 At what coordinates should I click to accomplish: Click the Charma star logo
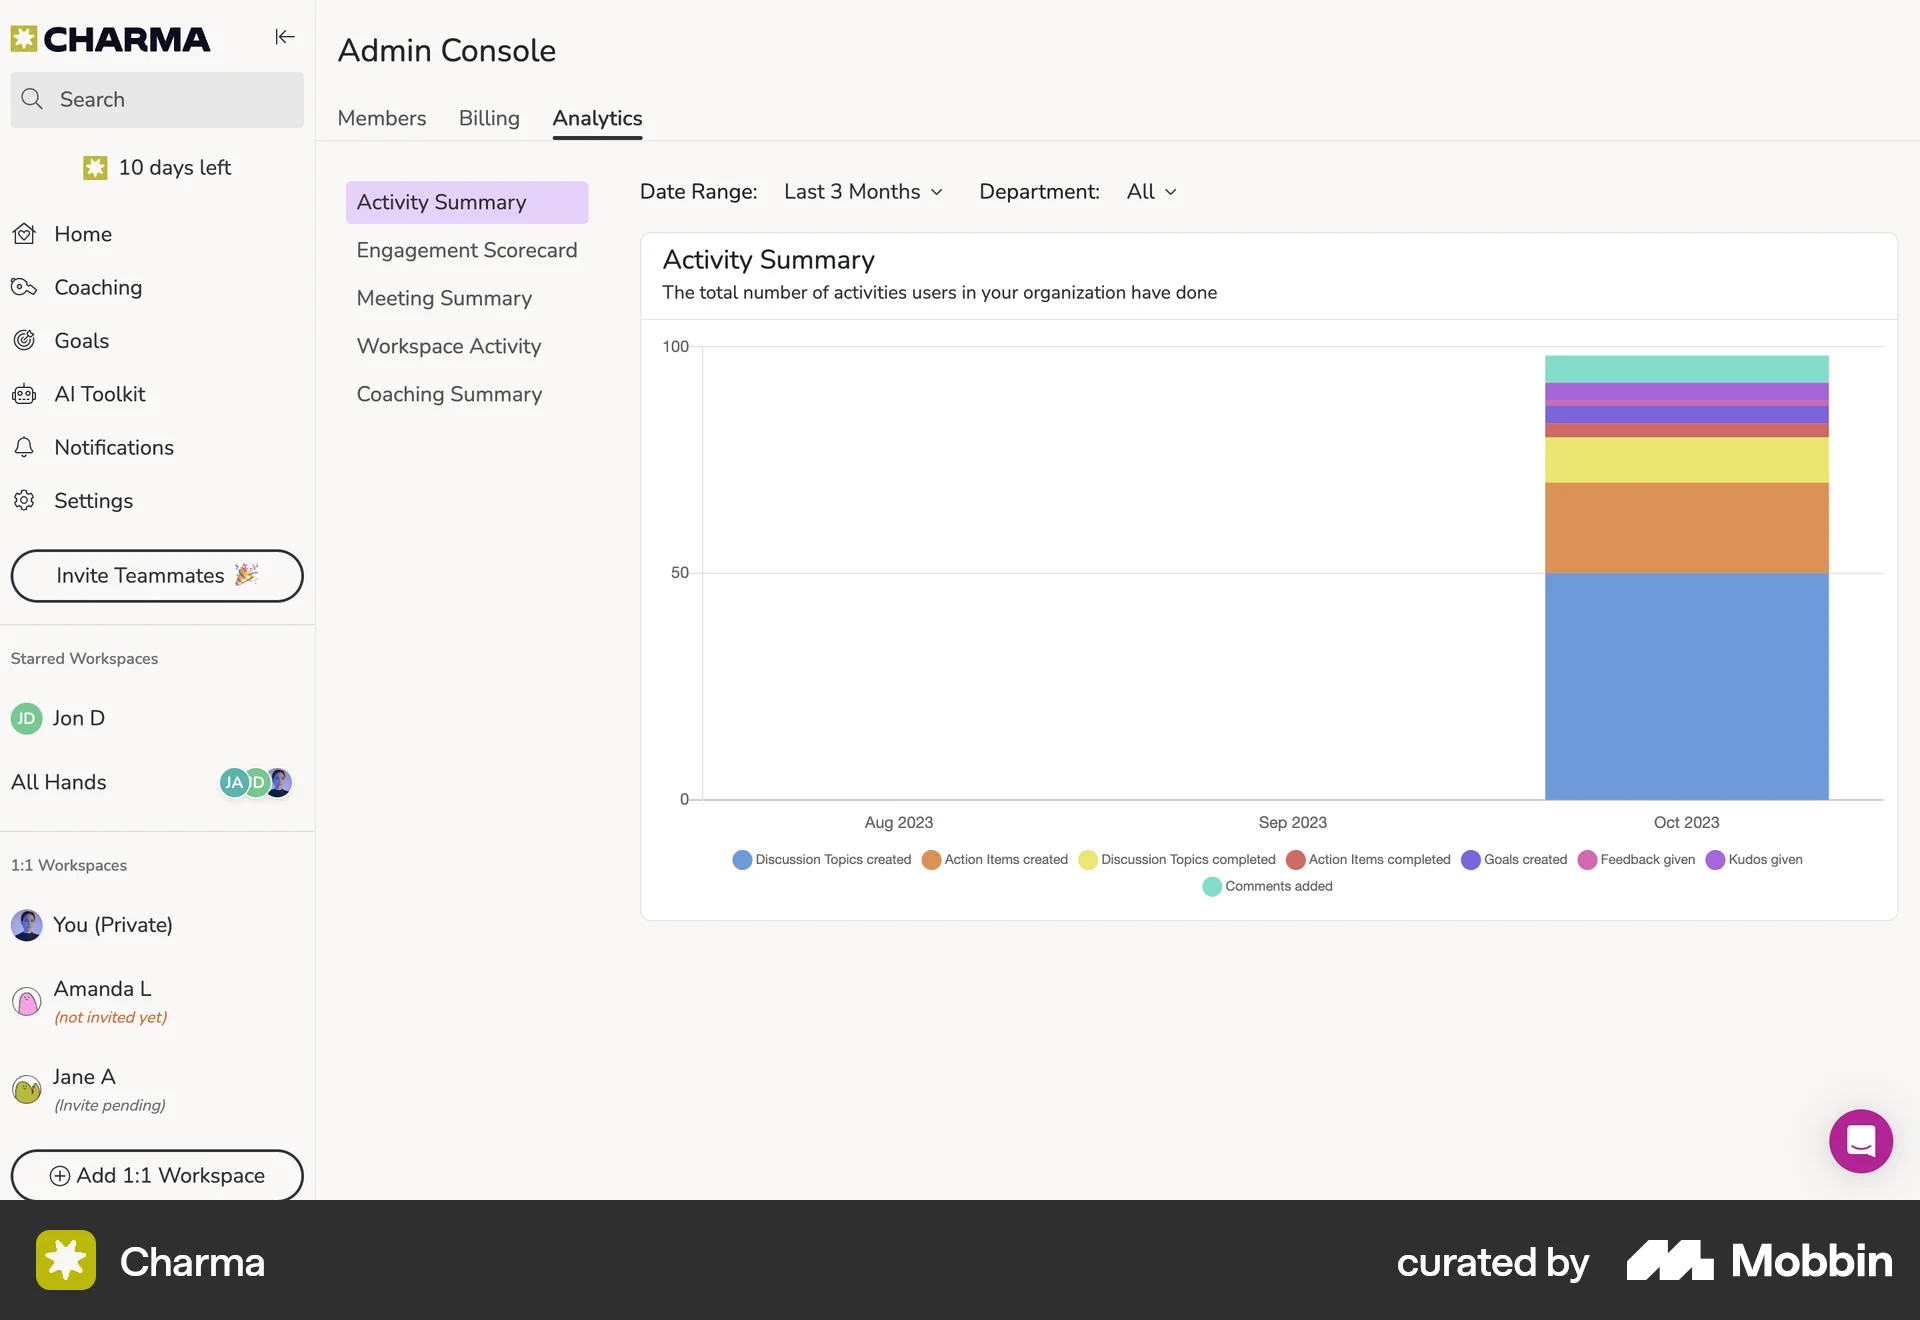(24, 38)
